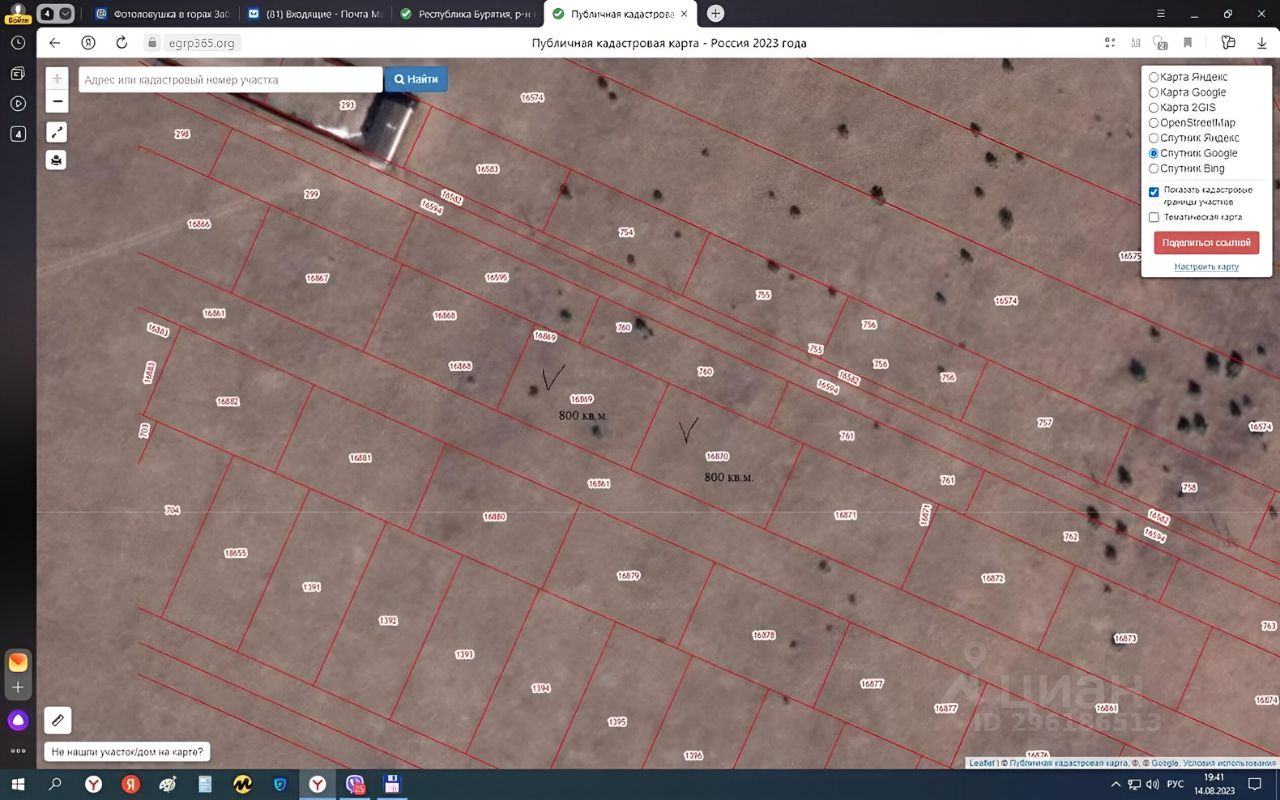Viewport: 1280px width, 800px height.
Task: Open the Viber icon on the taskbar
Action: pos(355,784)
